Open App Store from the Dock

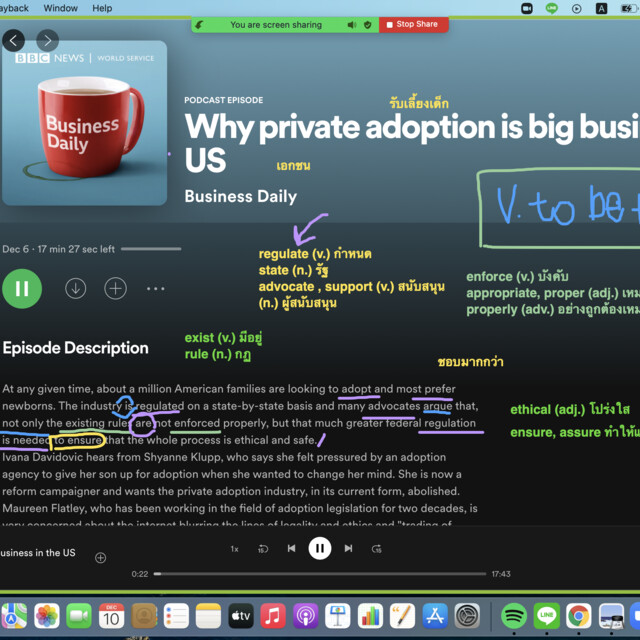(435, 616)
